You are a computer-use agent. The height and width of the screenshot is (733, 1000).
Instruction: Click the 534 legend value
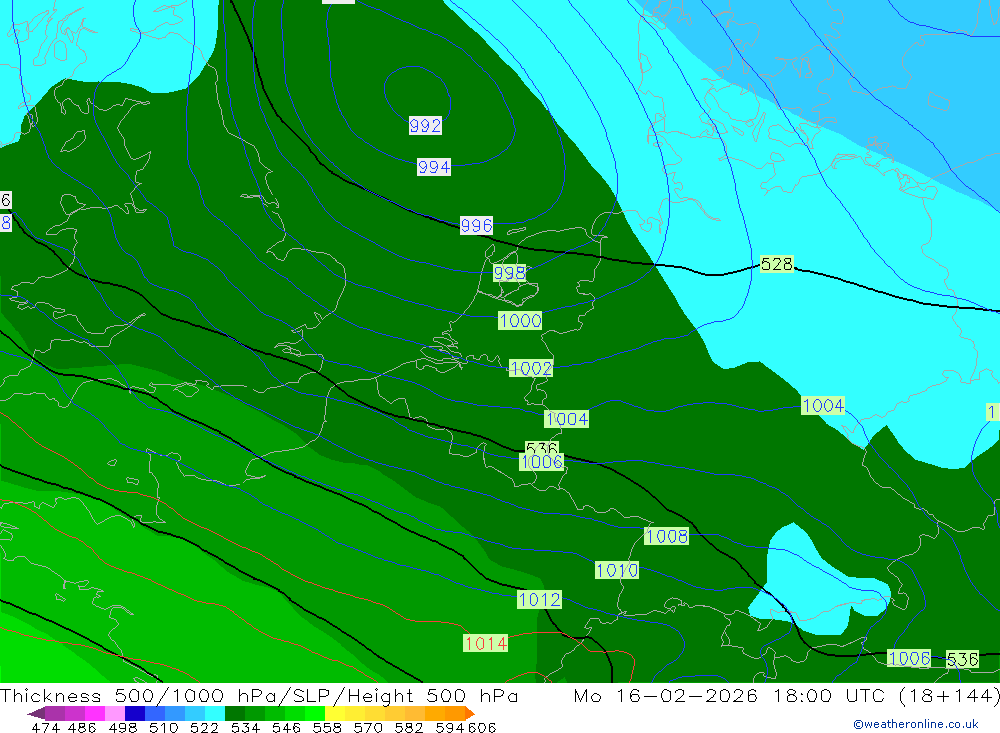click(246, 728)
